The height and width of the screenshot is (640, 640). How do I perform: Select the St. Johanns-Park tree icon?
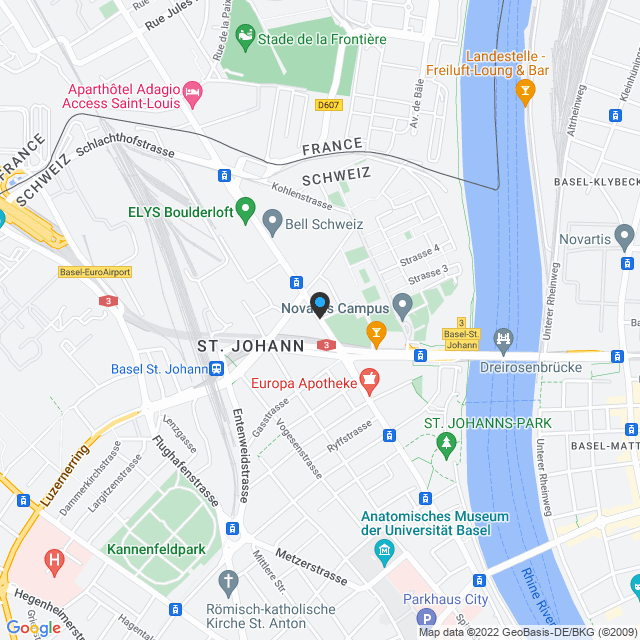(446, 446)
